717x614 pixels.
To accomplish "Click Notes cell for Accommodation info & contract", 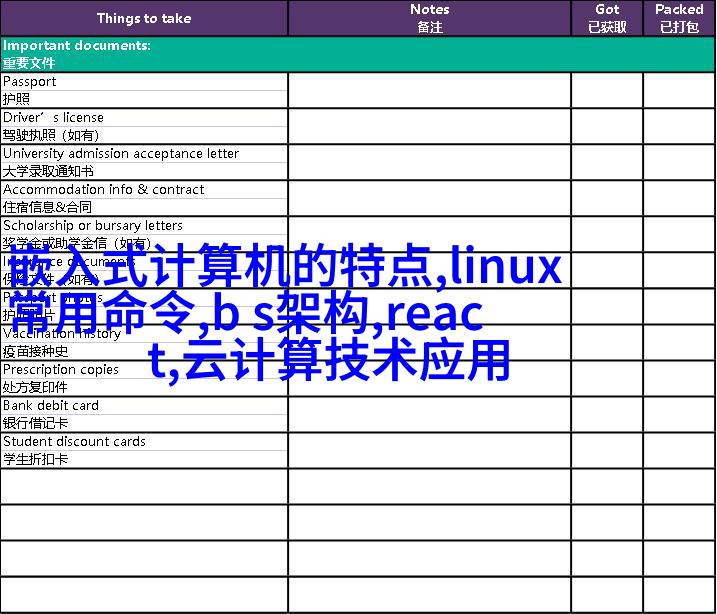I will [x=429, y=198].
